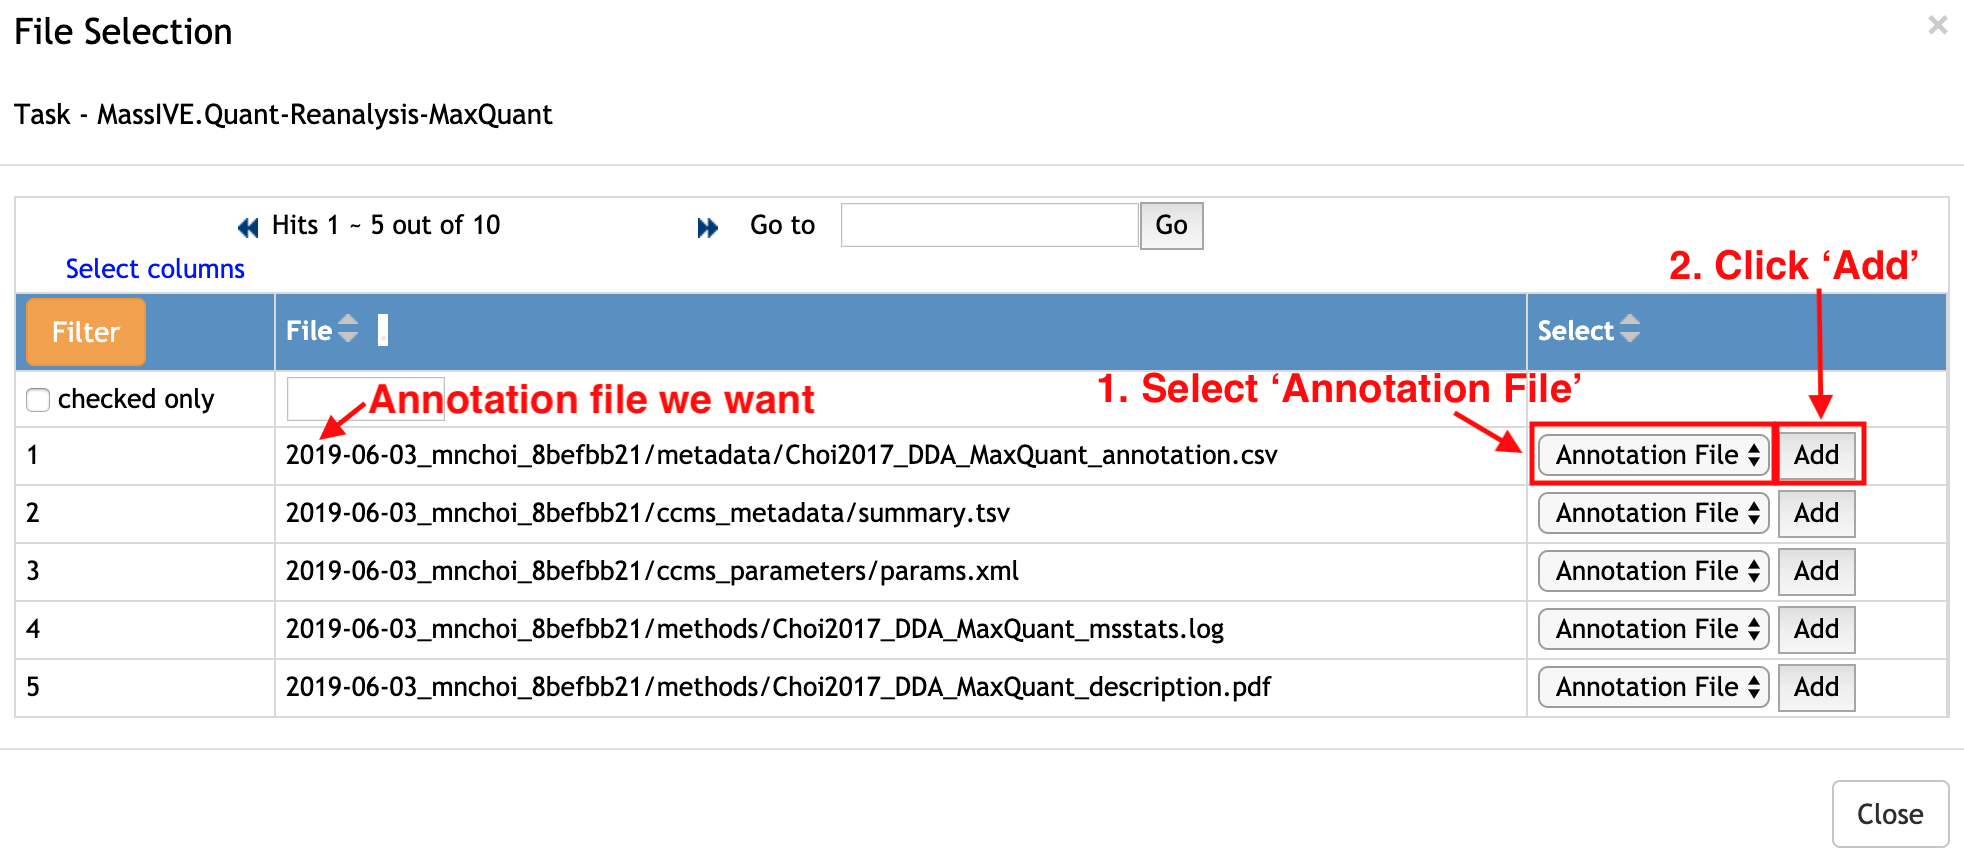Image resolution: width=1964 pixels, height=860 pixels.
Task: Enable the checked only checkbox
Action: click(x=38, y=400)
